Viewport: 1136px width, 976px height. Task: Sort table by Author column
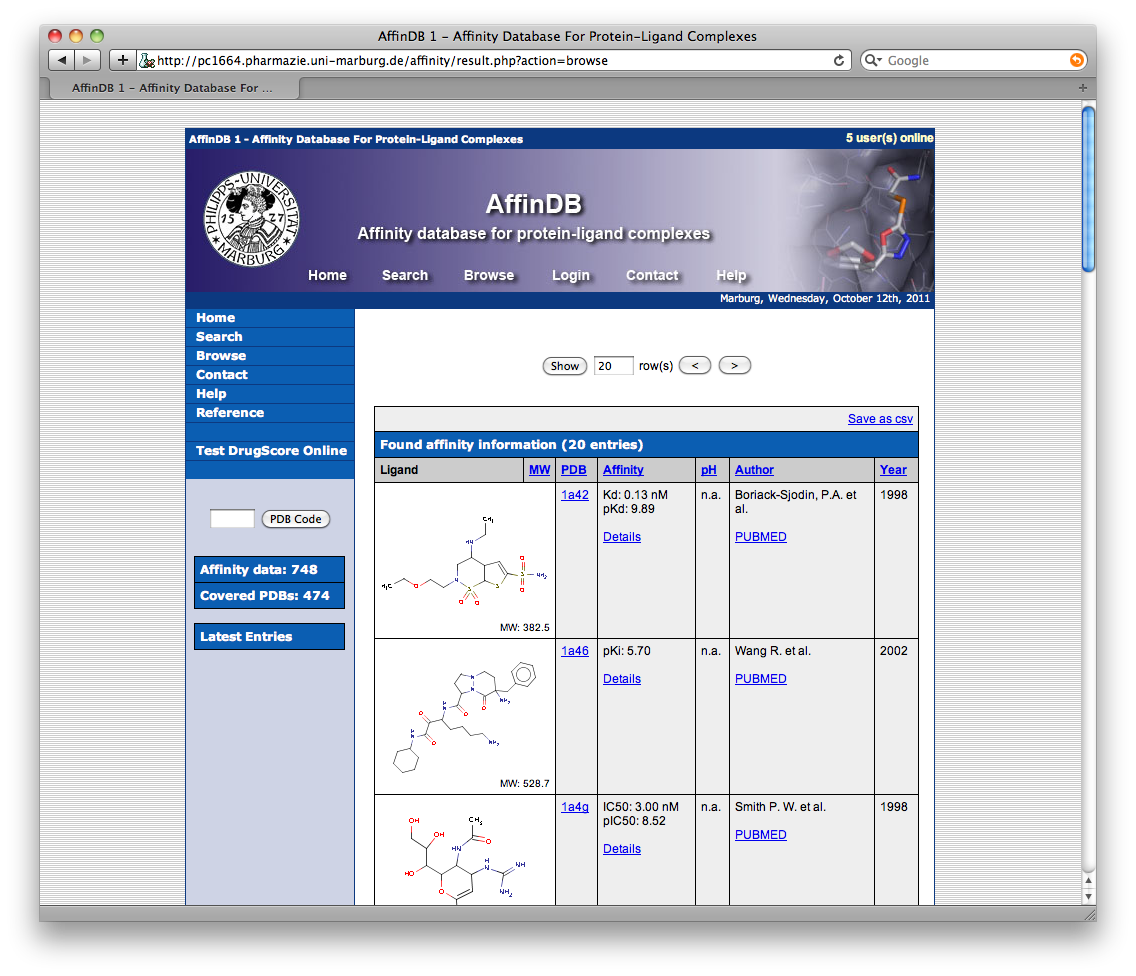coord(754,470)
